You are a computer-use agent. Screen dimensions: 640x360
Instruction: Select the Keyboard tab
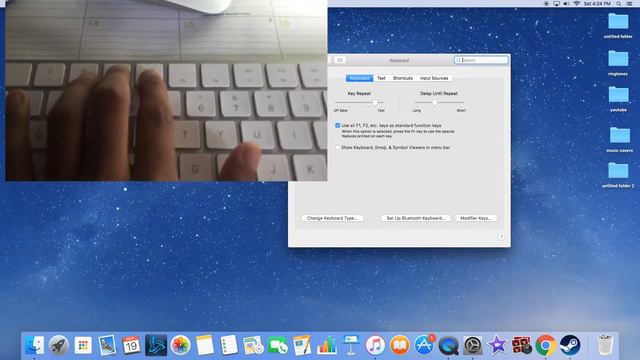(x=360, y=78)
